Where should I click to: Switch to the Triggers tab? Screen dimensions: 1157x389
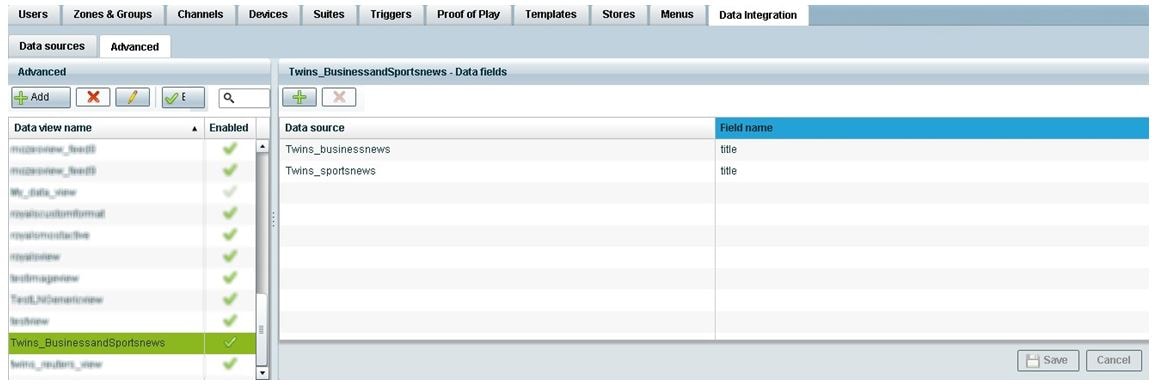click(391, 15)
